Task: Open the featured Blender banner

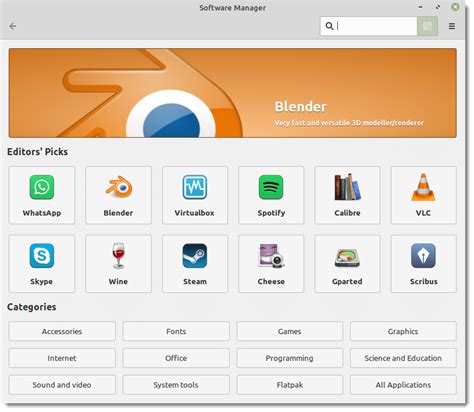Action: (233, 93)
